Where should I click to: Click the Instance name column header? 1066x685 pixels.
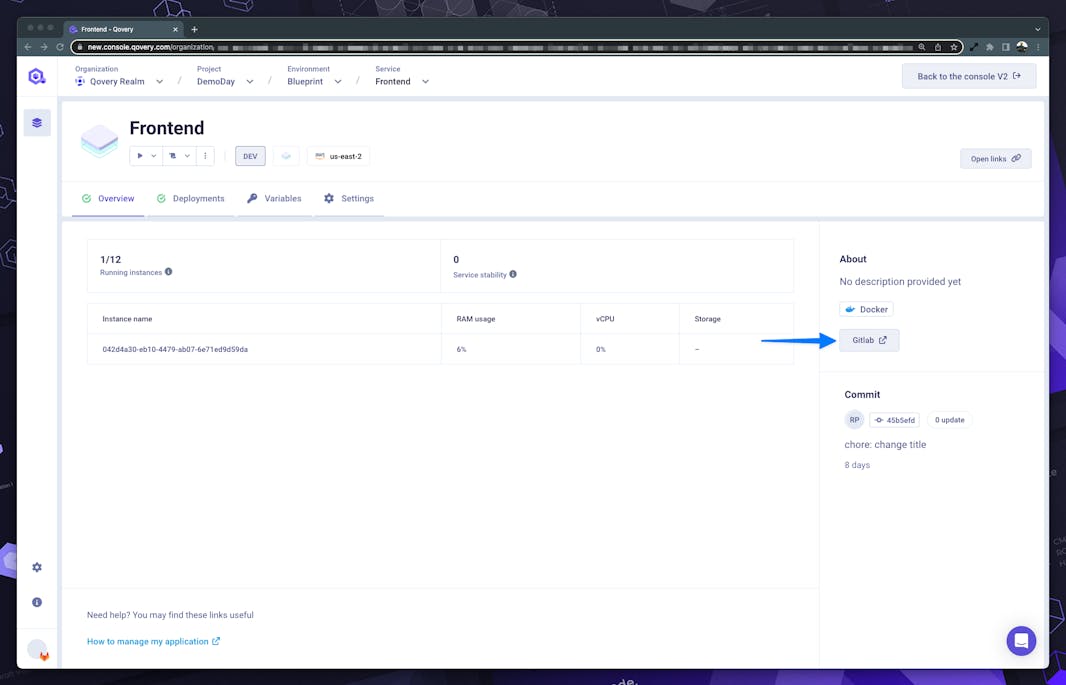tap(127, 319)
